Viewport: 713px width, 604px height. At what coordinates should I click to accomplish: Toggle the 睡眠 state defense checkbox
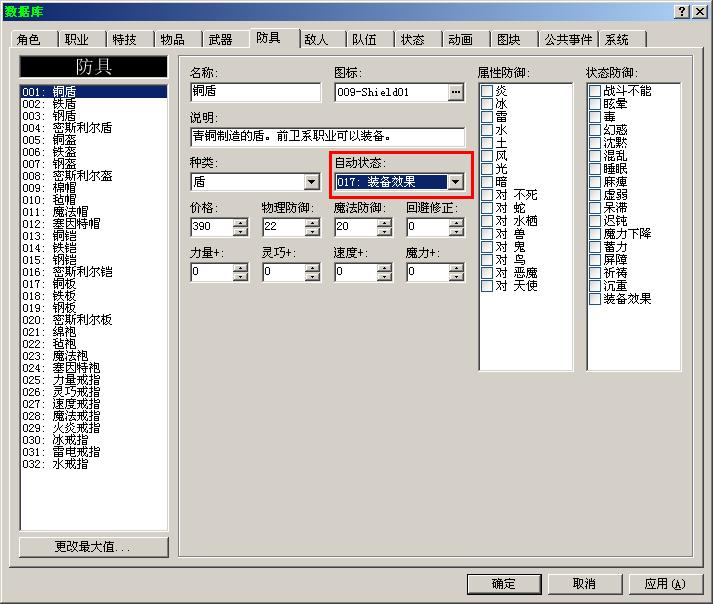[595, 169]
